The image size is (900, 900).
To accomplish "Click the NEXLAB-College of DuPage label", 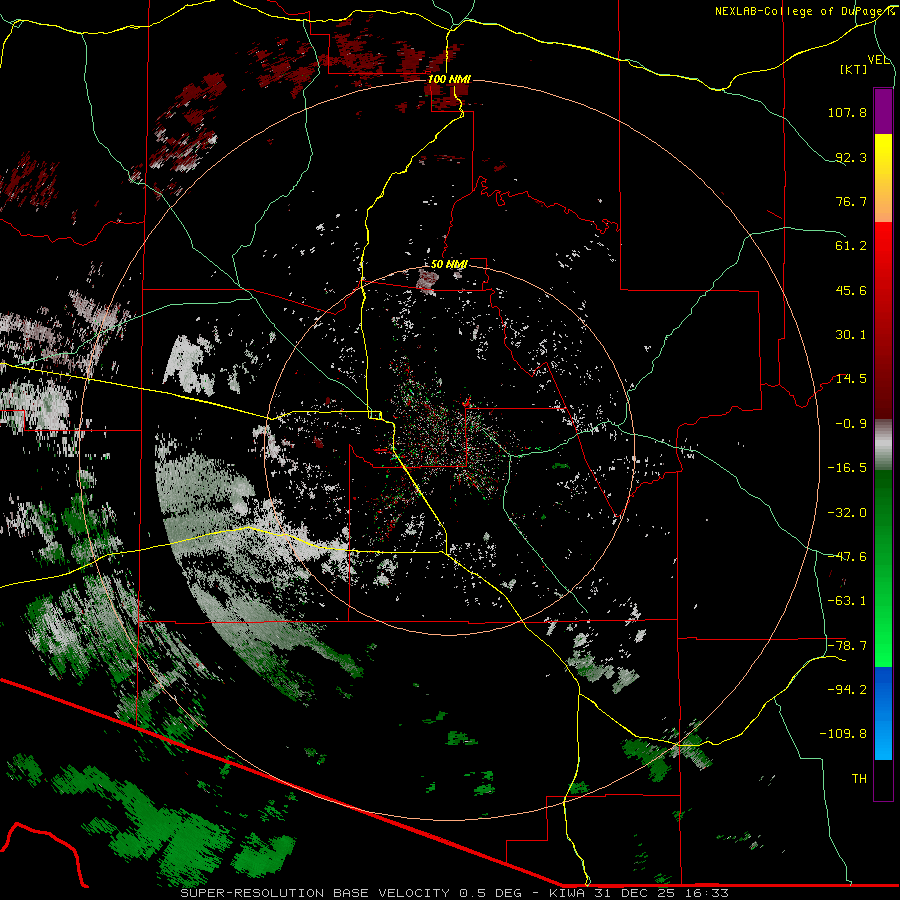I will pyautogui.click(x=805, y=11).
